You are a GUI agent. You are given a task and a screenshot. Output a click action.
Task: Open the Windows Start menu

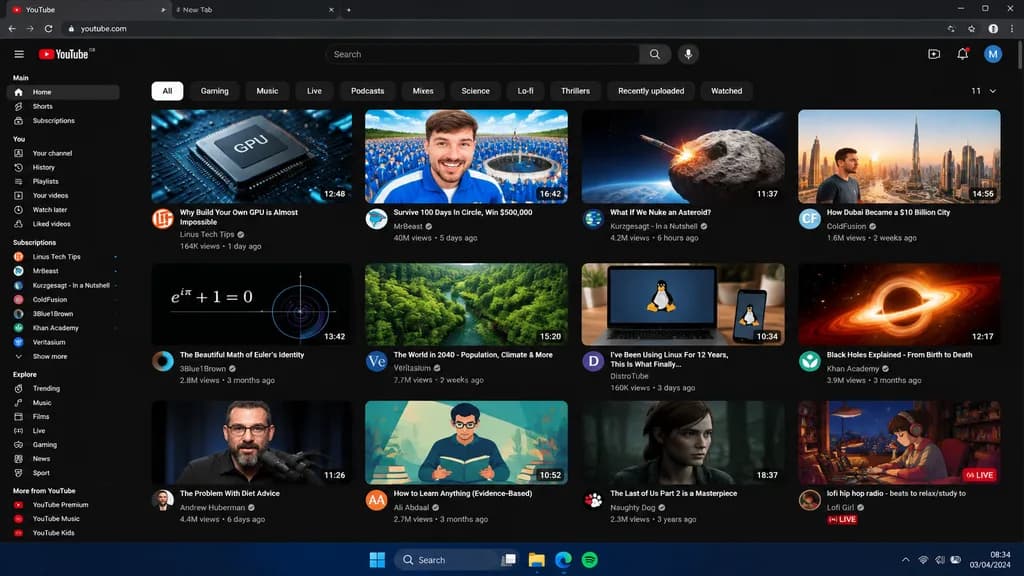click(x=377, y=560)
